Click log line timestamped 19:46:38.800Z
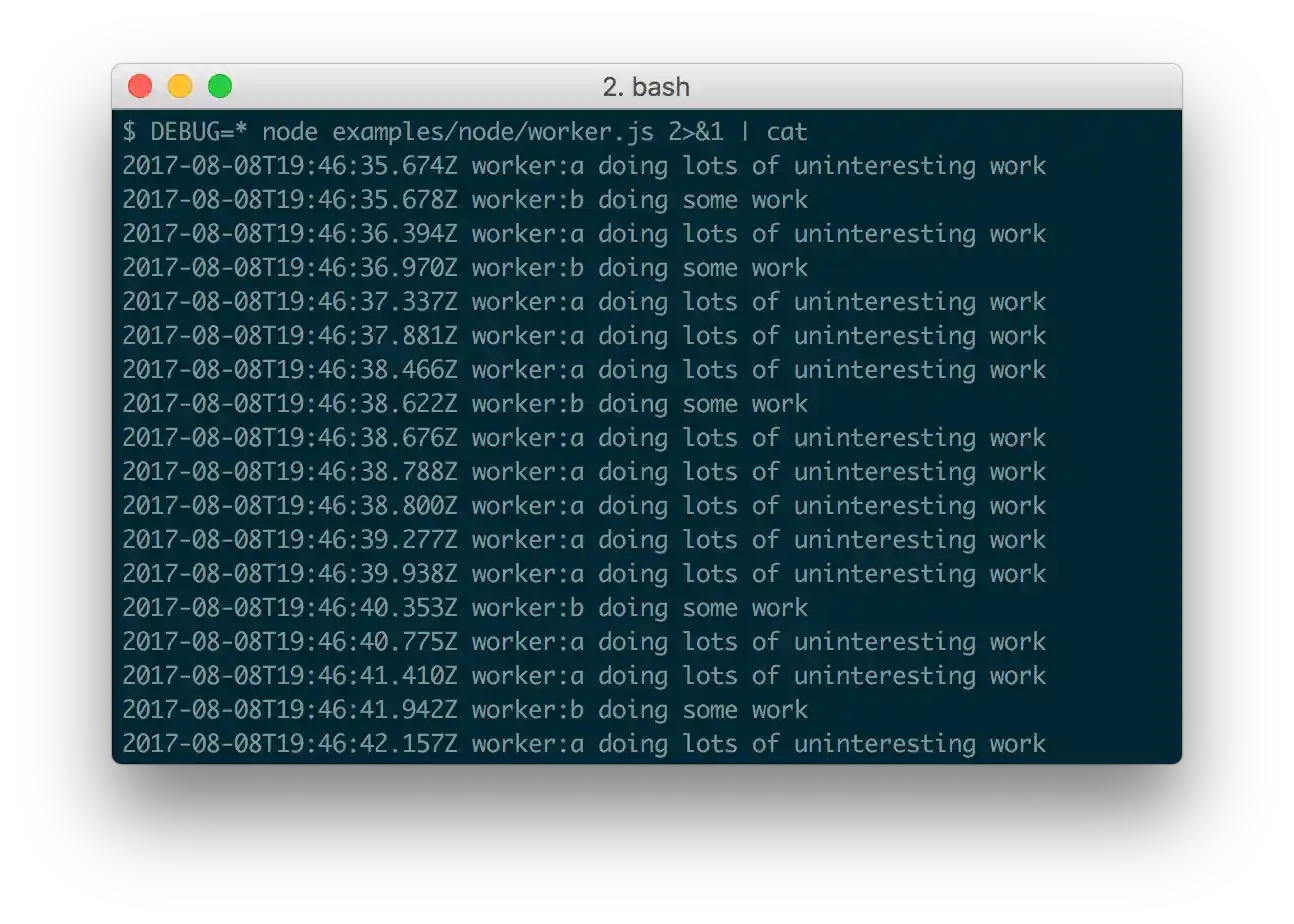This screenshot has height=924, width=1294. point(584,506)
